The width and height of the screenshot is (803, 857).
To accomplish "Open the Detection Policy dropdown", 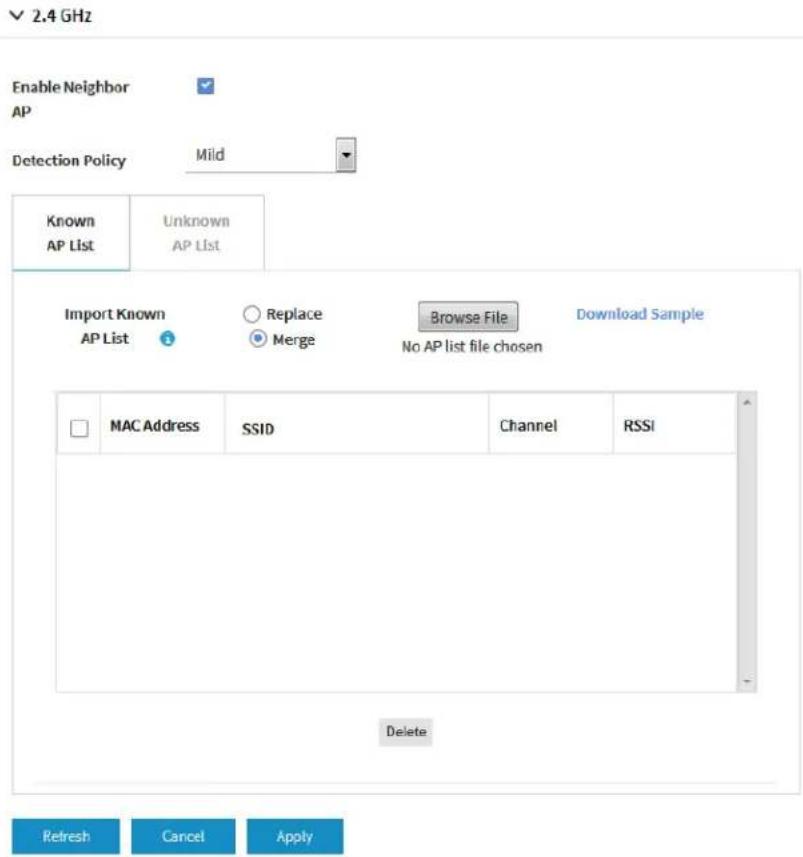I will 271,155.
